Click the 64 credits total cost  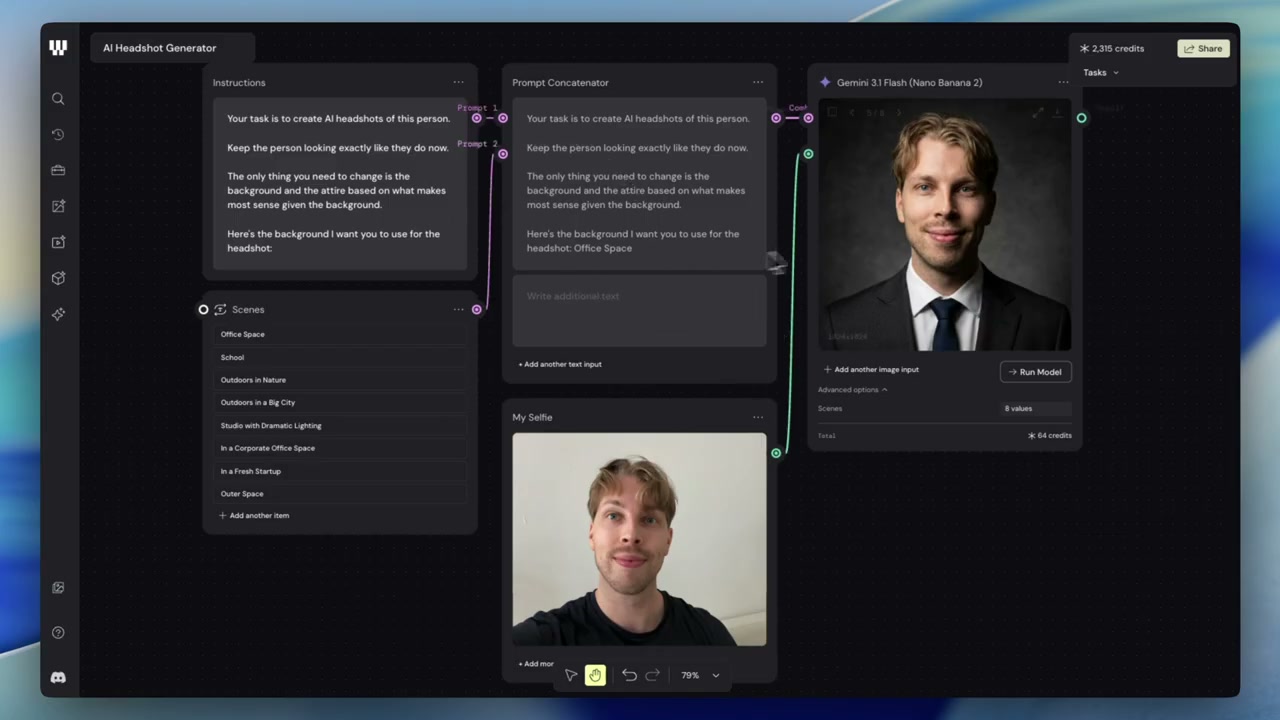point(1050,436)
